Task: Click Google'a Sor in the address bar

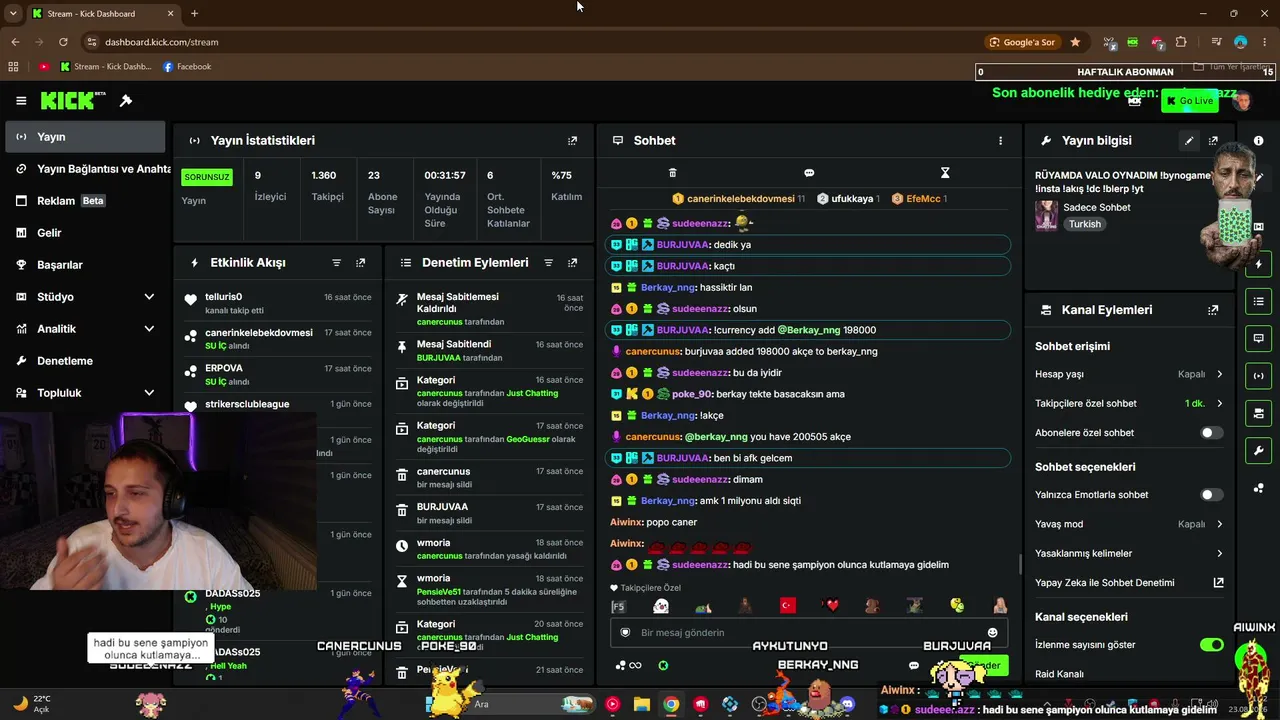Action: (1022, 42)
